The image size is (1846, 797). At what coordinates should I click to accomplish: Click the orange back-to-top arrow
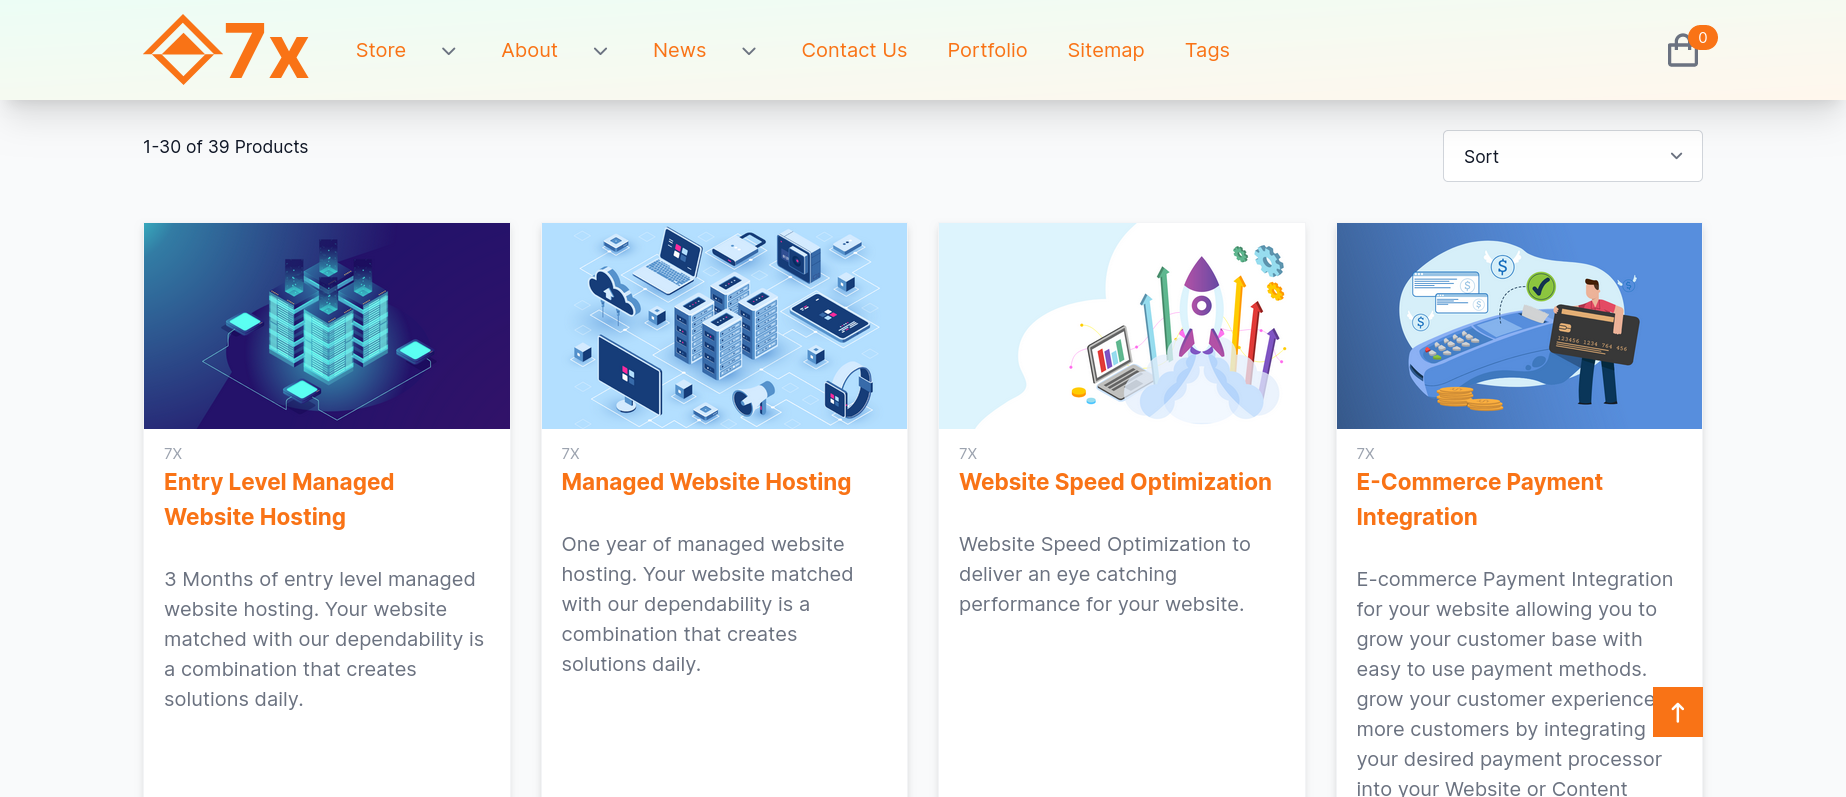(x=1678, y=712)
